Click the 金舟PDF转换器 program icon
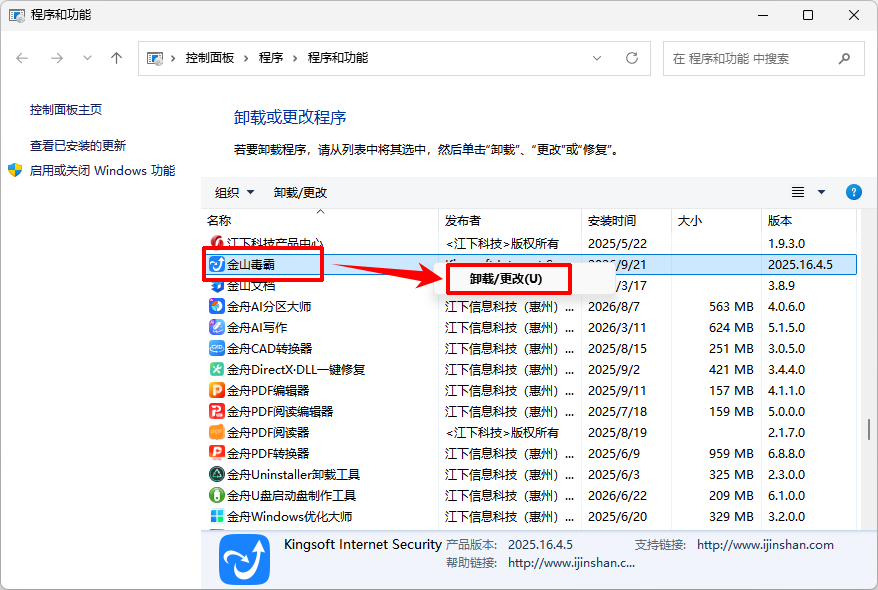Image resolution: width=878 pixels, height=590 pixels. tap(216, 453)
